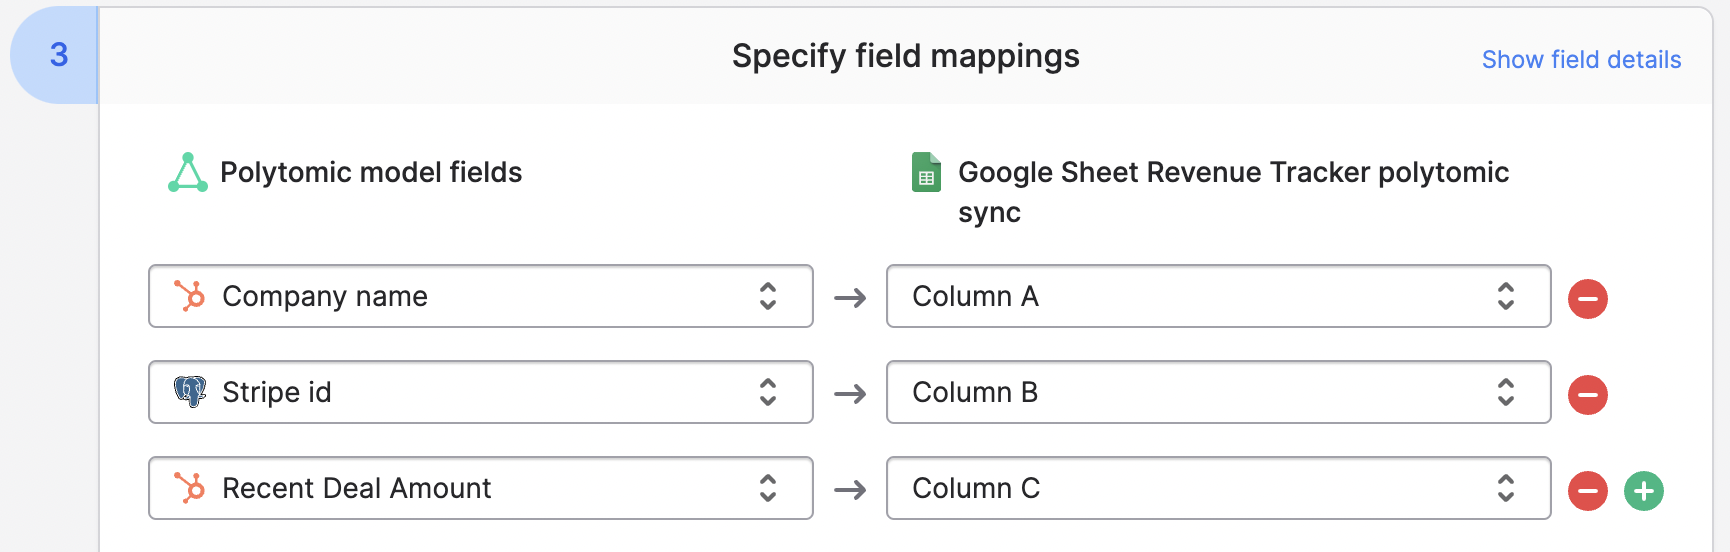Remove the Stripe id to Column B mapping
The width and height of the screenshot is (1730, 552).
[1587, 394]
